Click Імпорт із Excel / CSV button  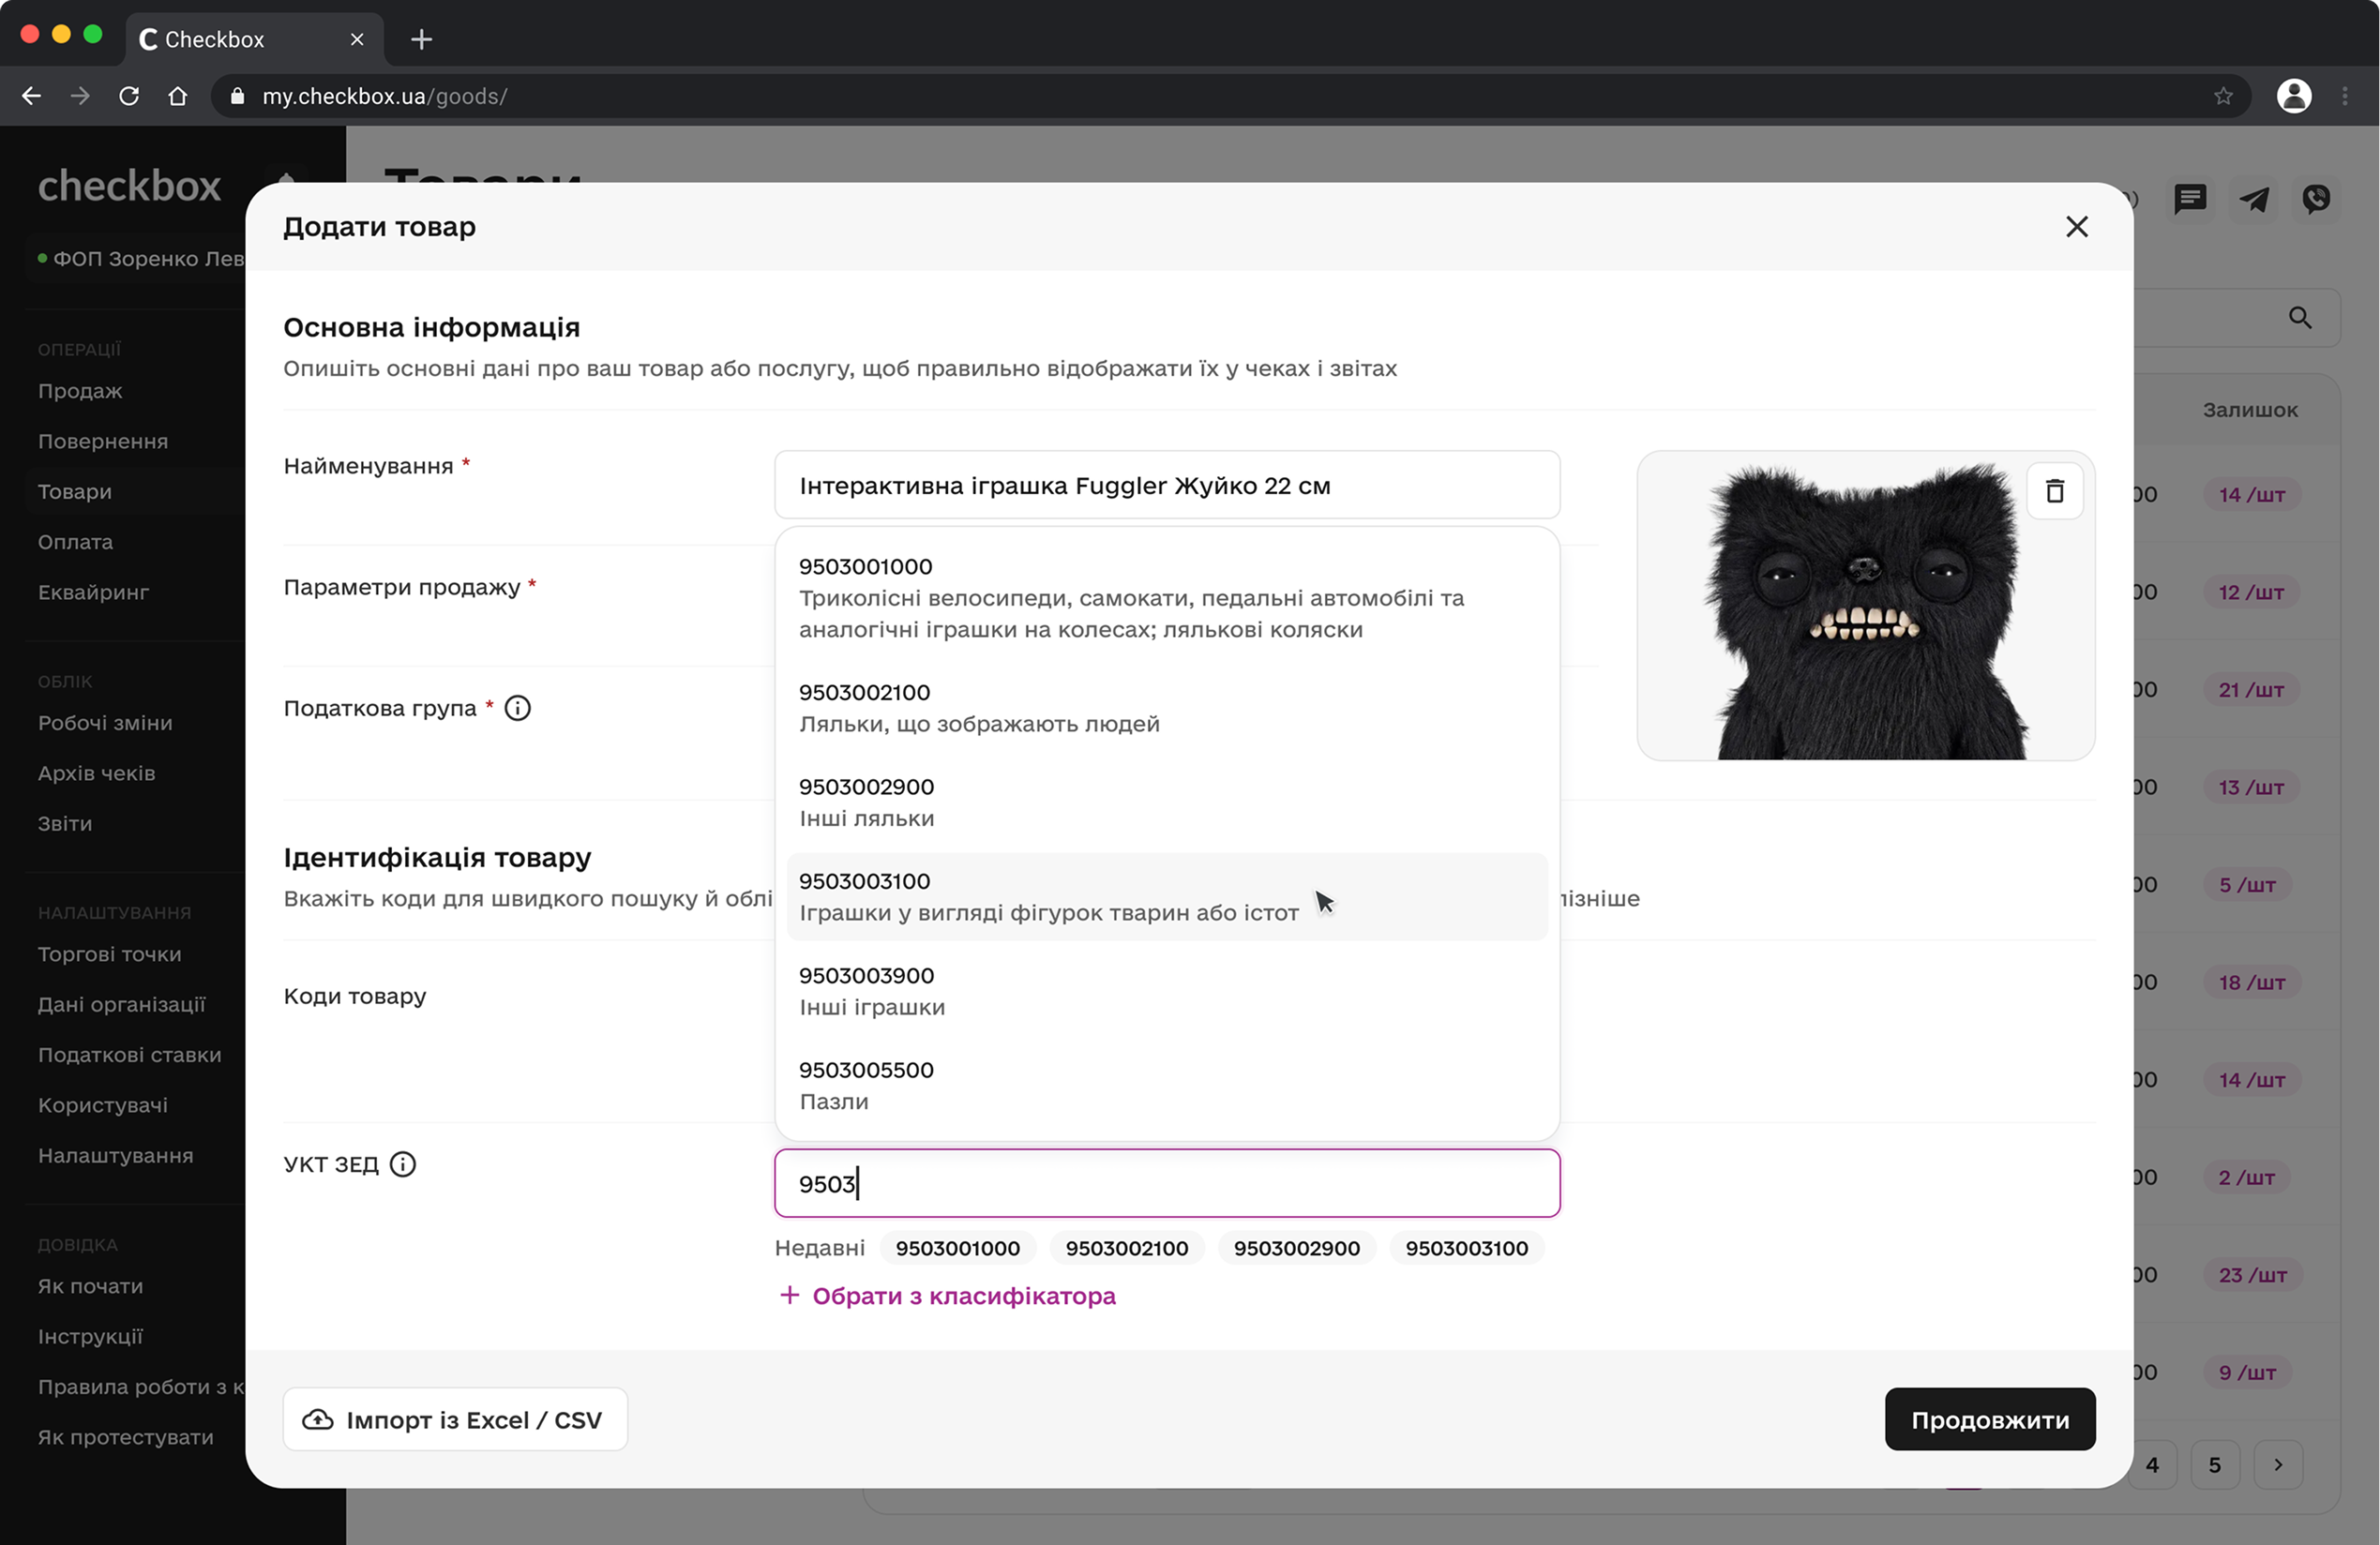[455, 1419]
